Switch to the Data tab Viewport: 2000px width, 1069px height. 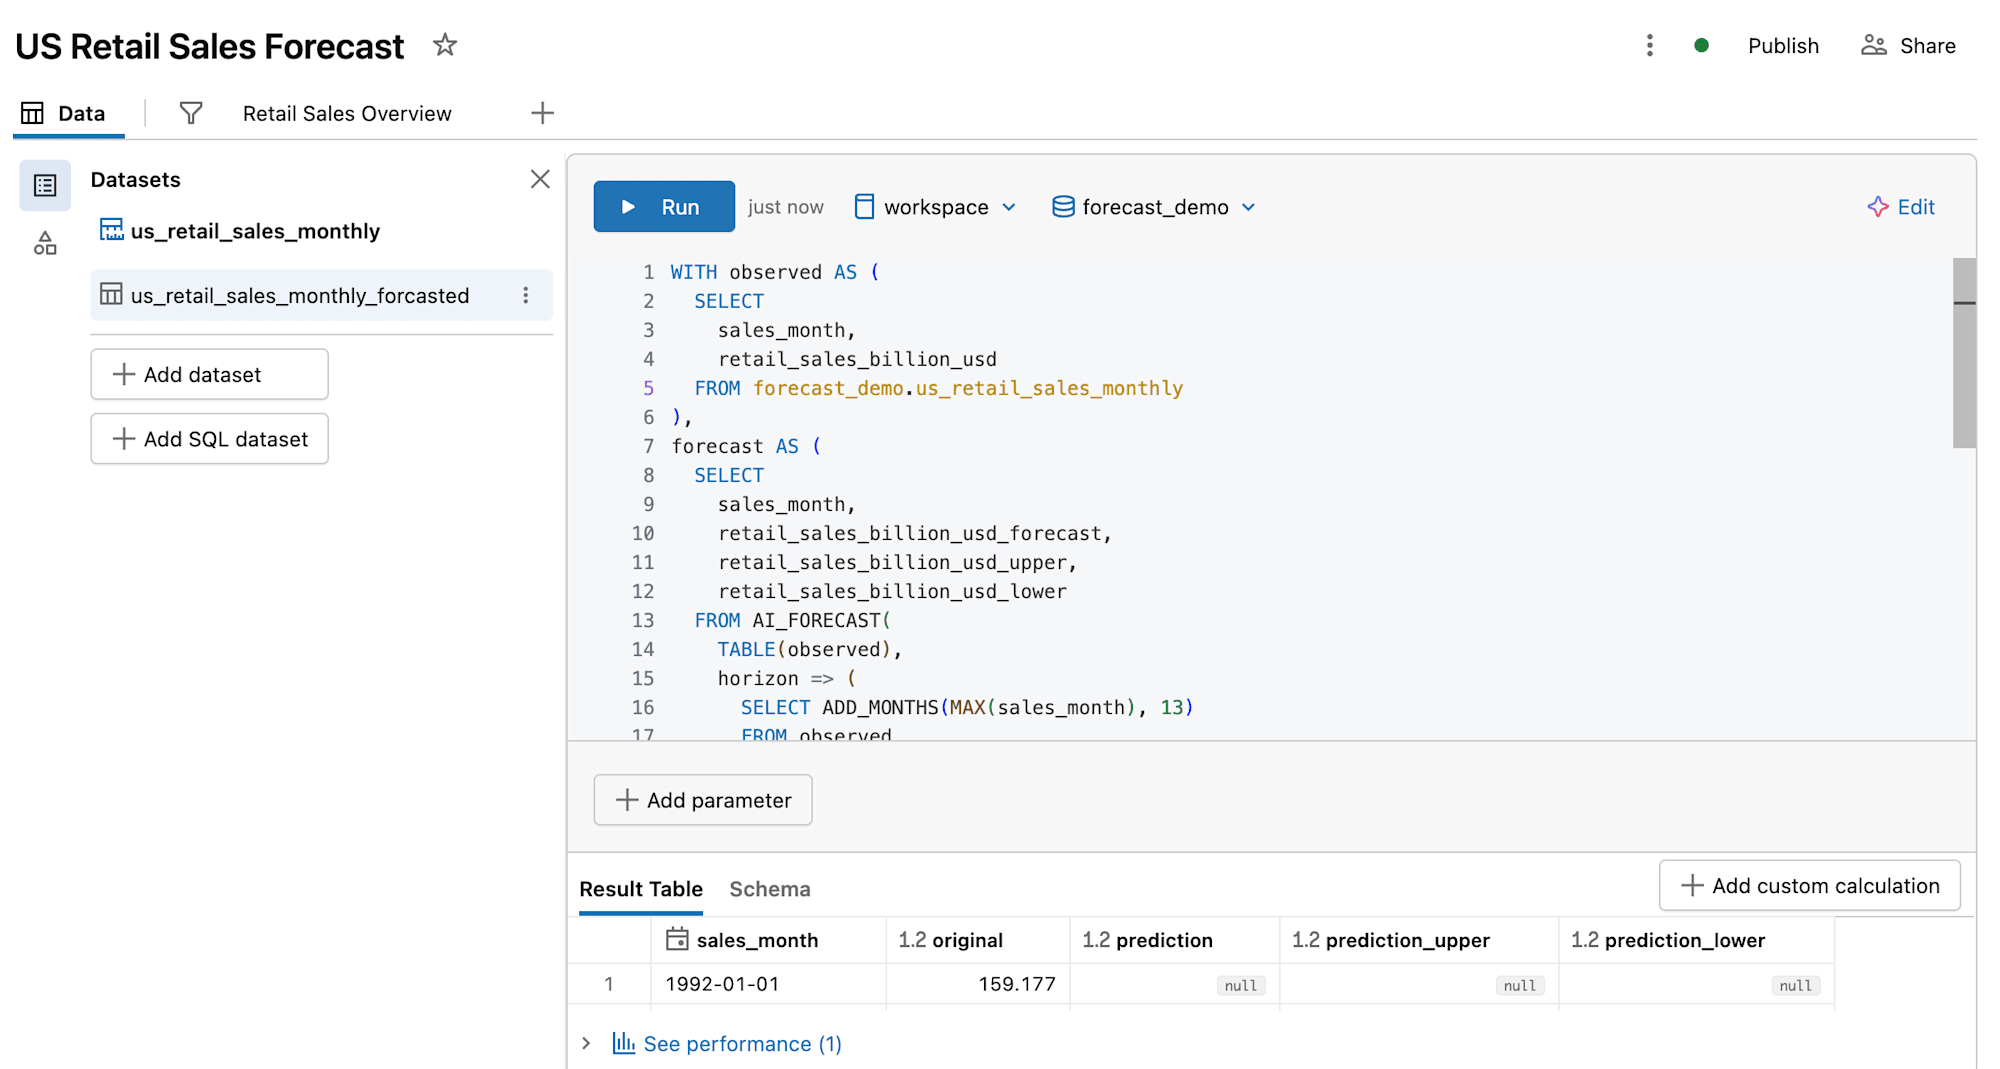tap(64, 113)
